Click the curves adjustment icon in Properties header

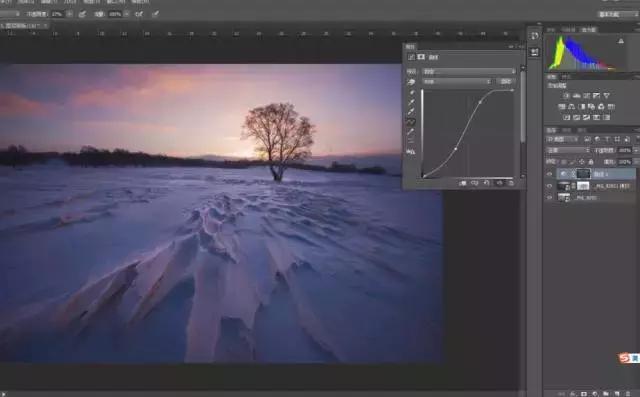pos(411,57)
